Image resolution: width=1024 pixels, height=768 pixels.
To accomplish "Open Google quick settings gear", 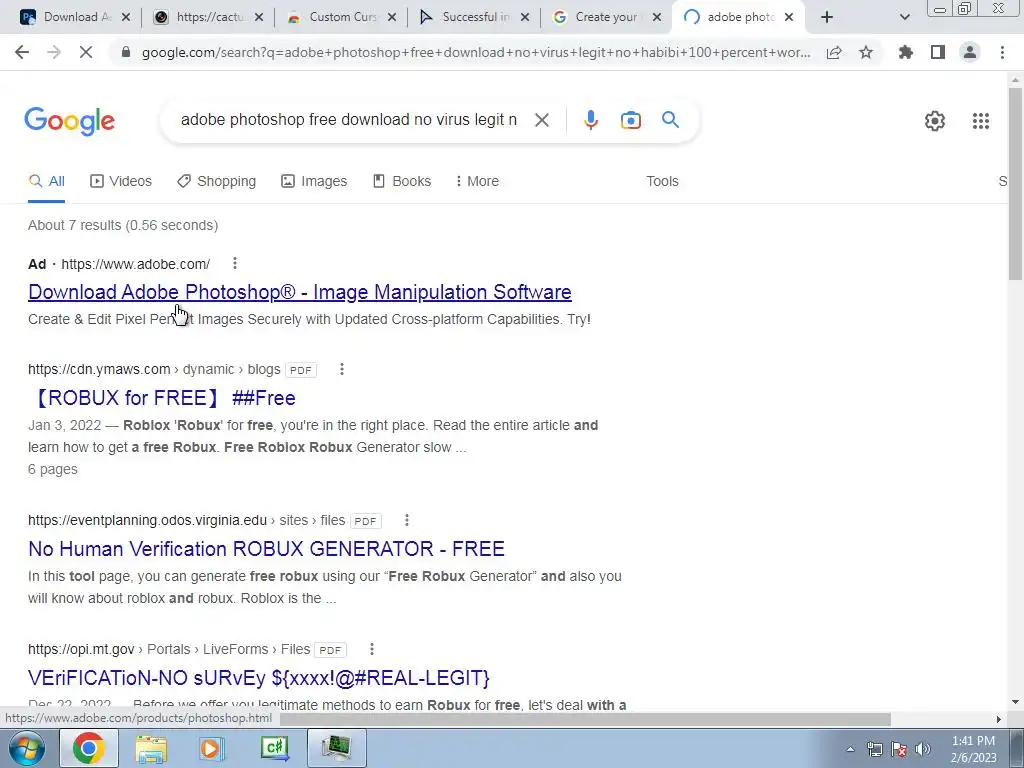I will (x=935, y=121).
